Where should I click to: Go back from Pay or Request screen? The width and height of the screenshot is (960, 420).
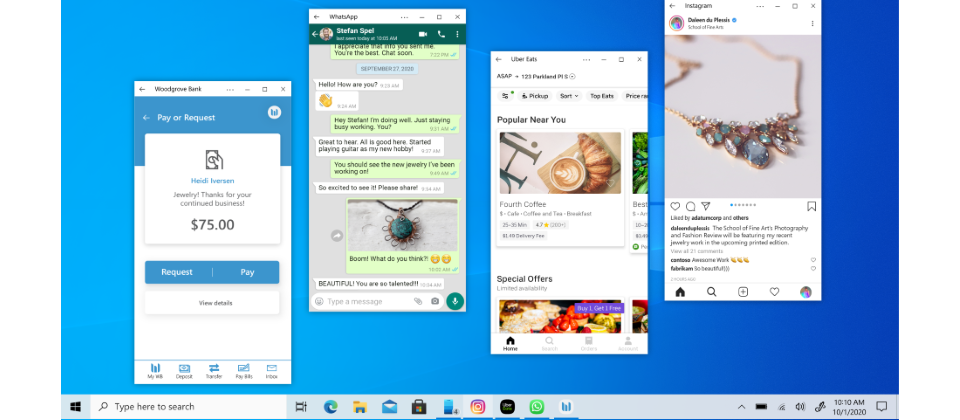pyautogui.click(x=146, y=118)
